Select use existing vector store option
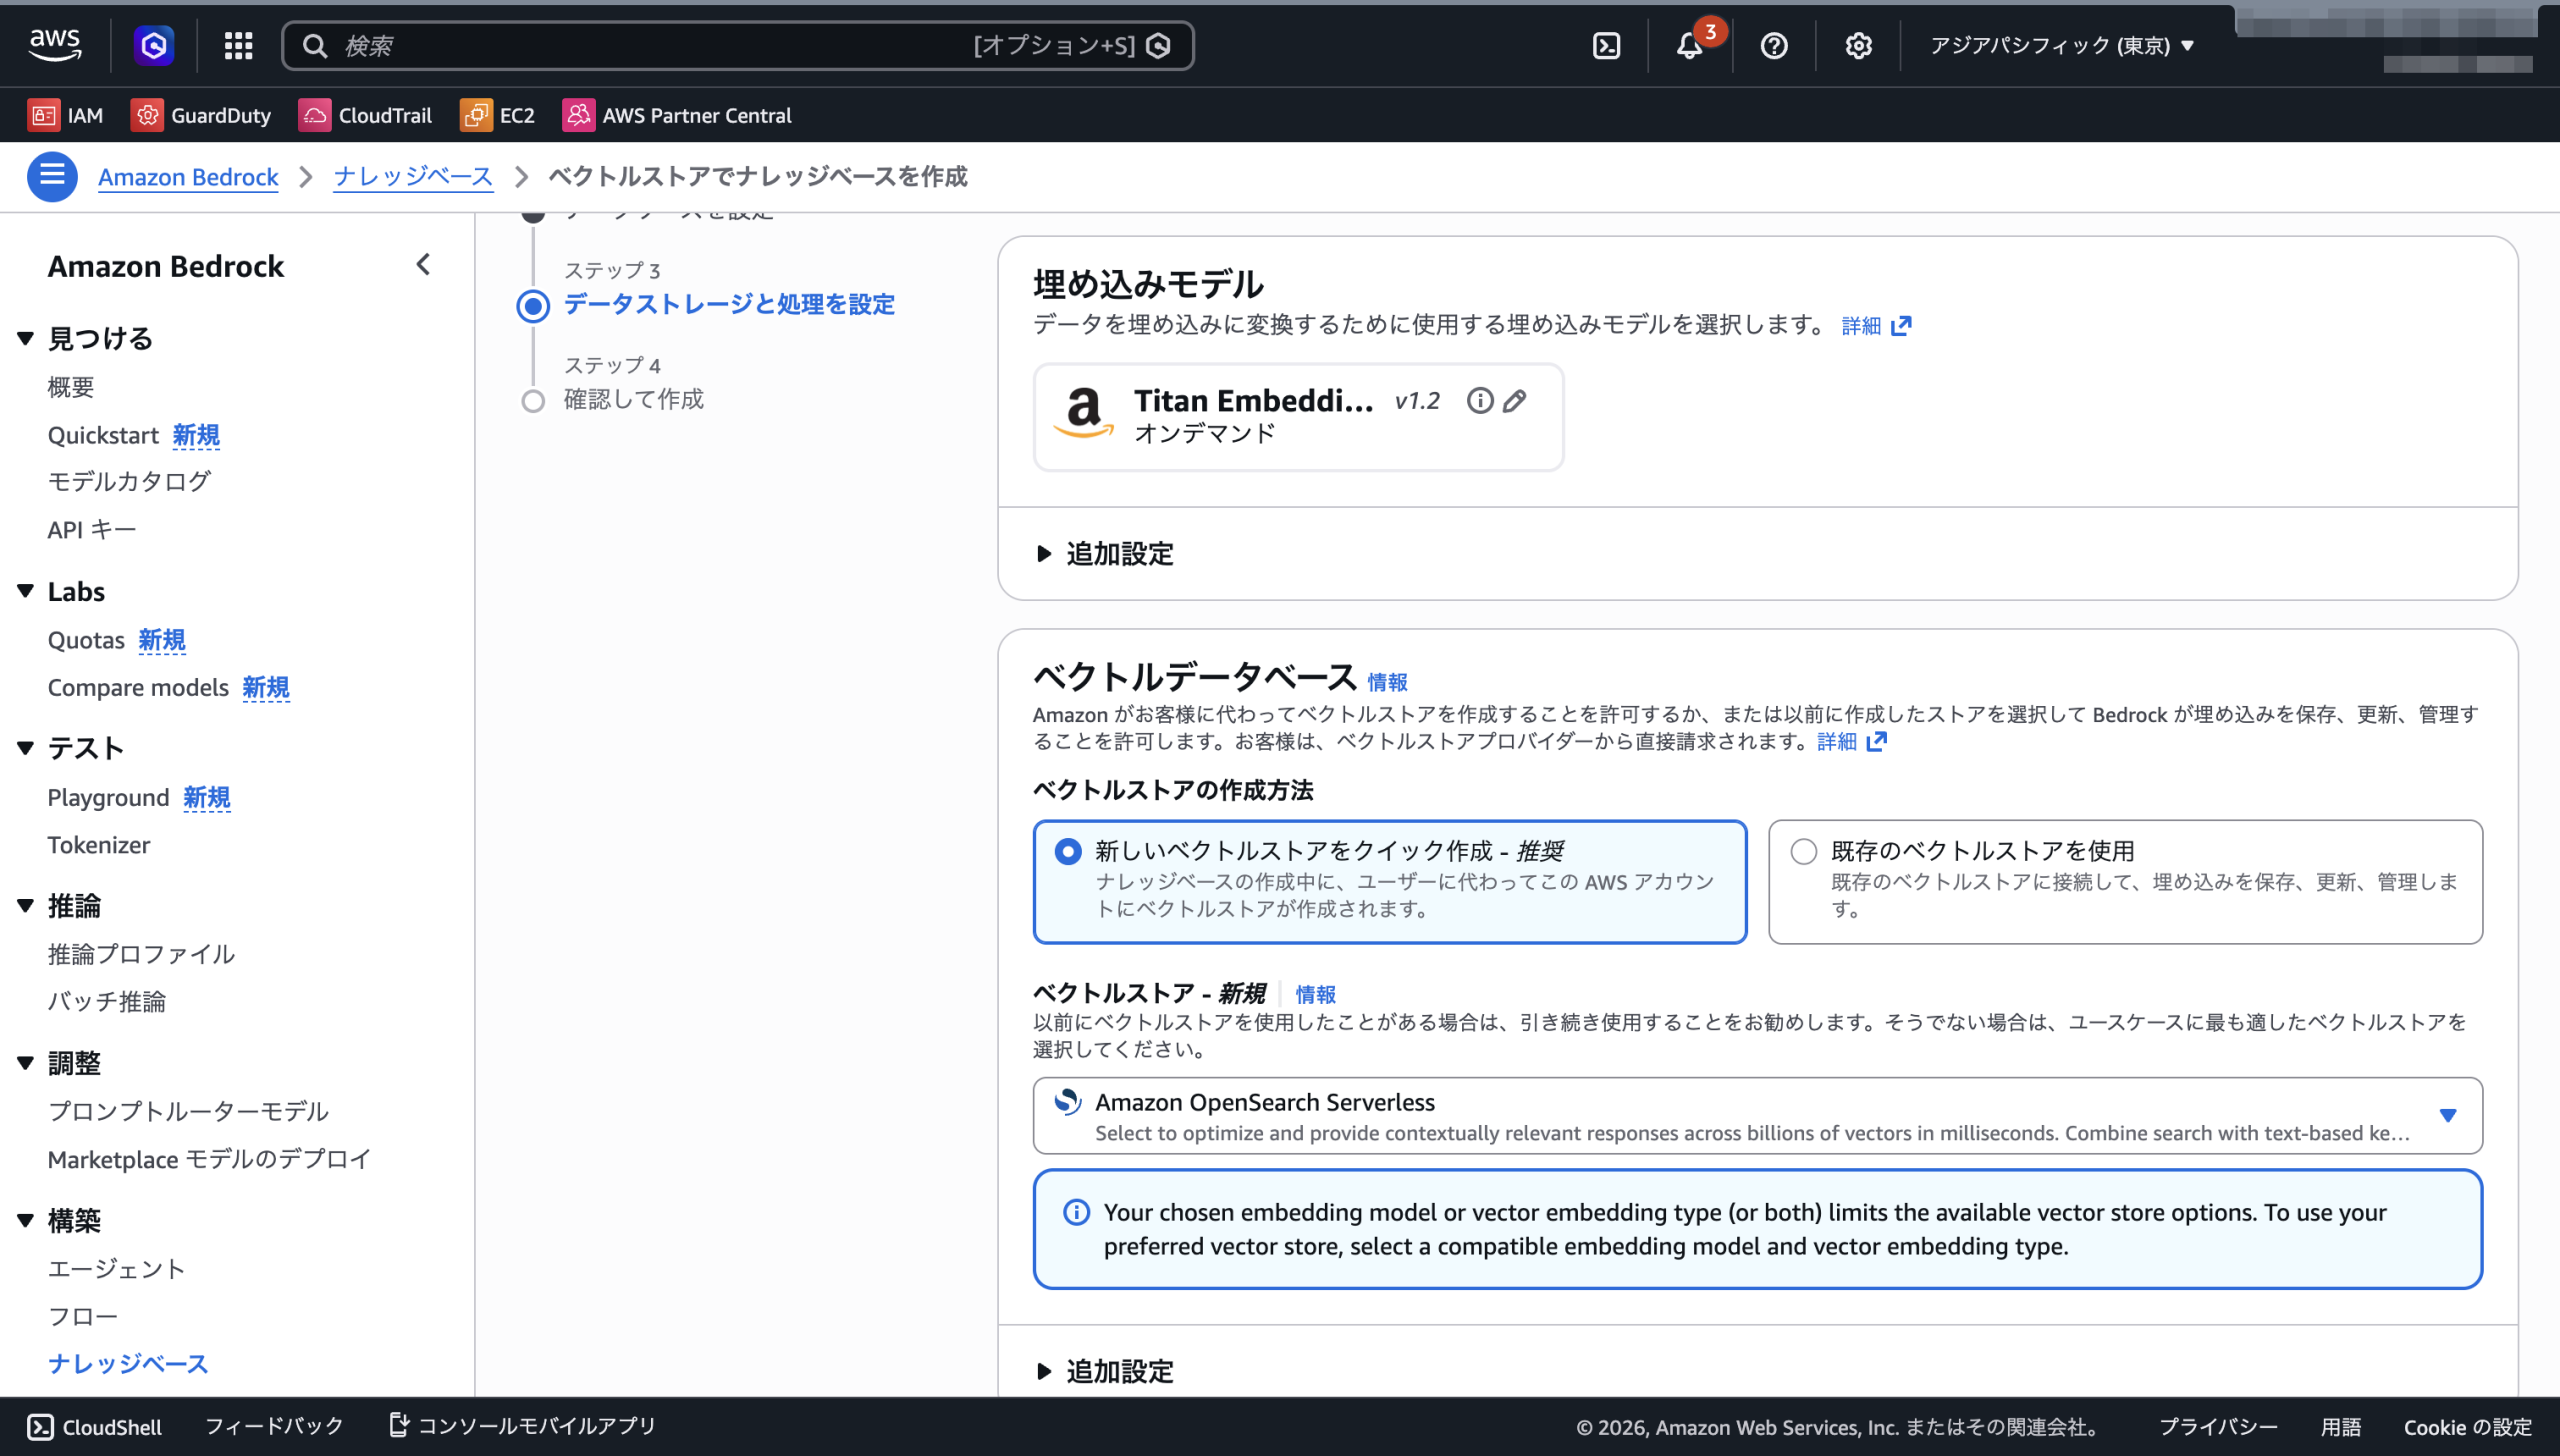This screenshot has width=2560, height=1456. tap(1804, 851)
